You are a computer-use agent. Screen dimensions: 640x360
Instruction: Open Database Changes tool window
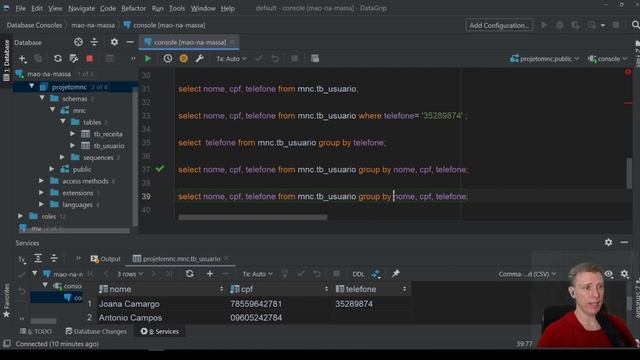[x=96, y=331]
